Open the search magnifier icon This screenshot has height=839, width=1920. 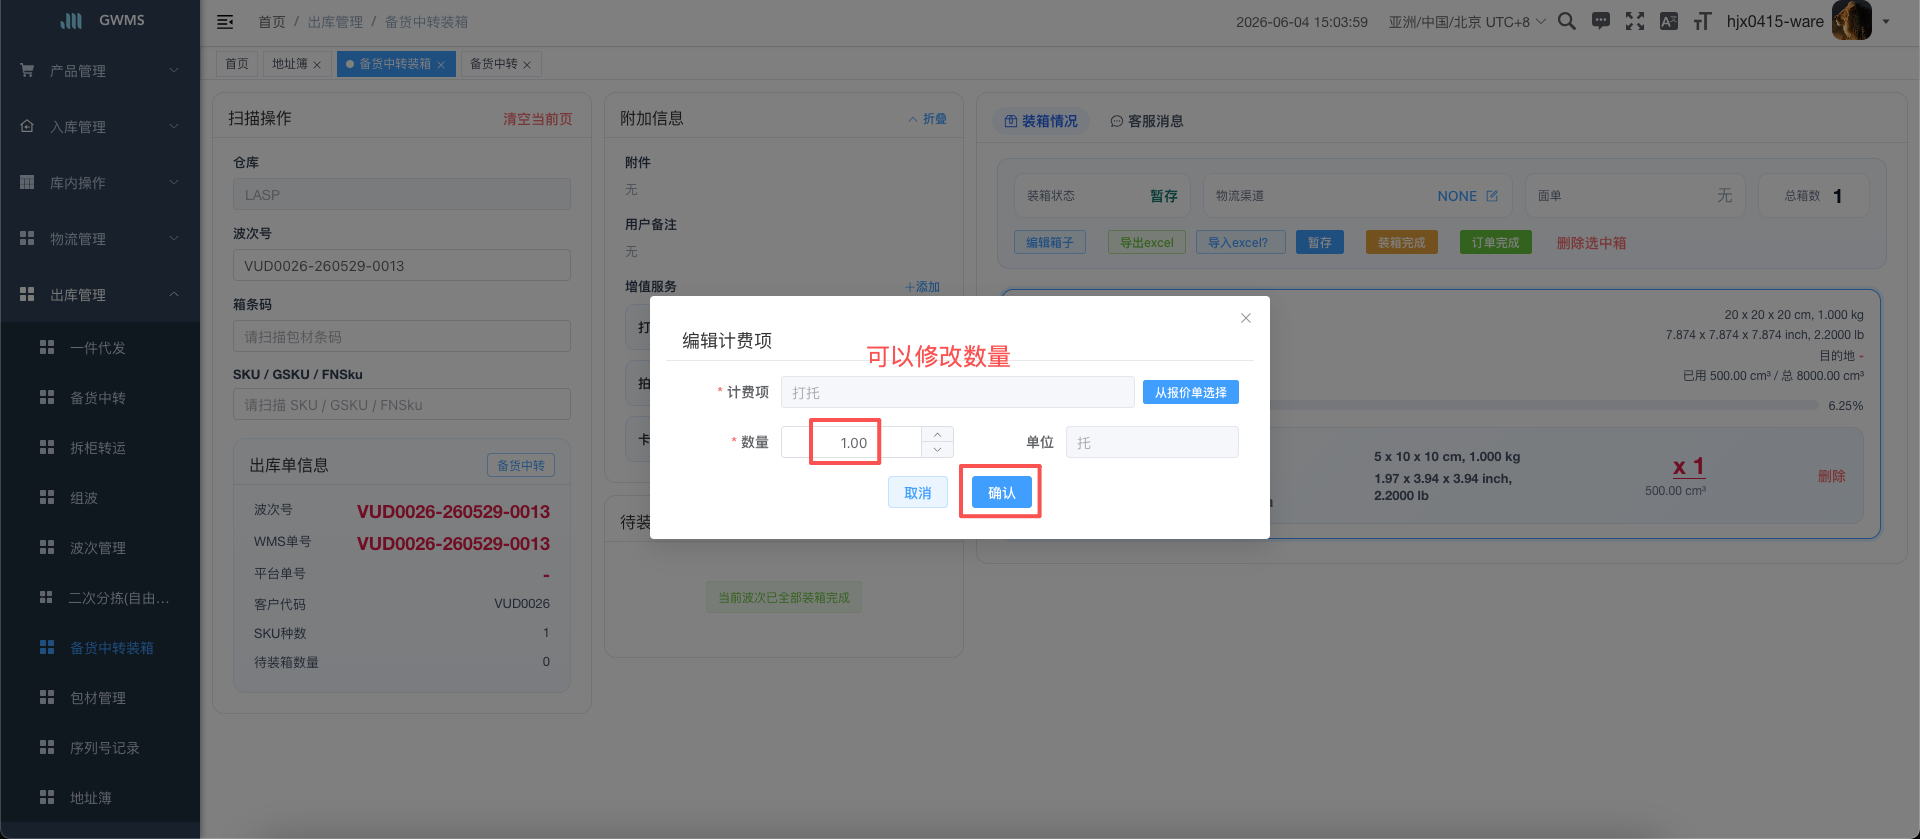pos(1567,21)
